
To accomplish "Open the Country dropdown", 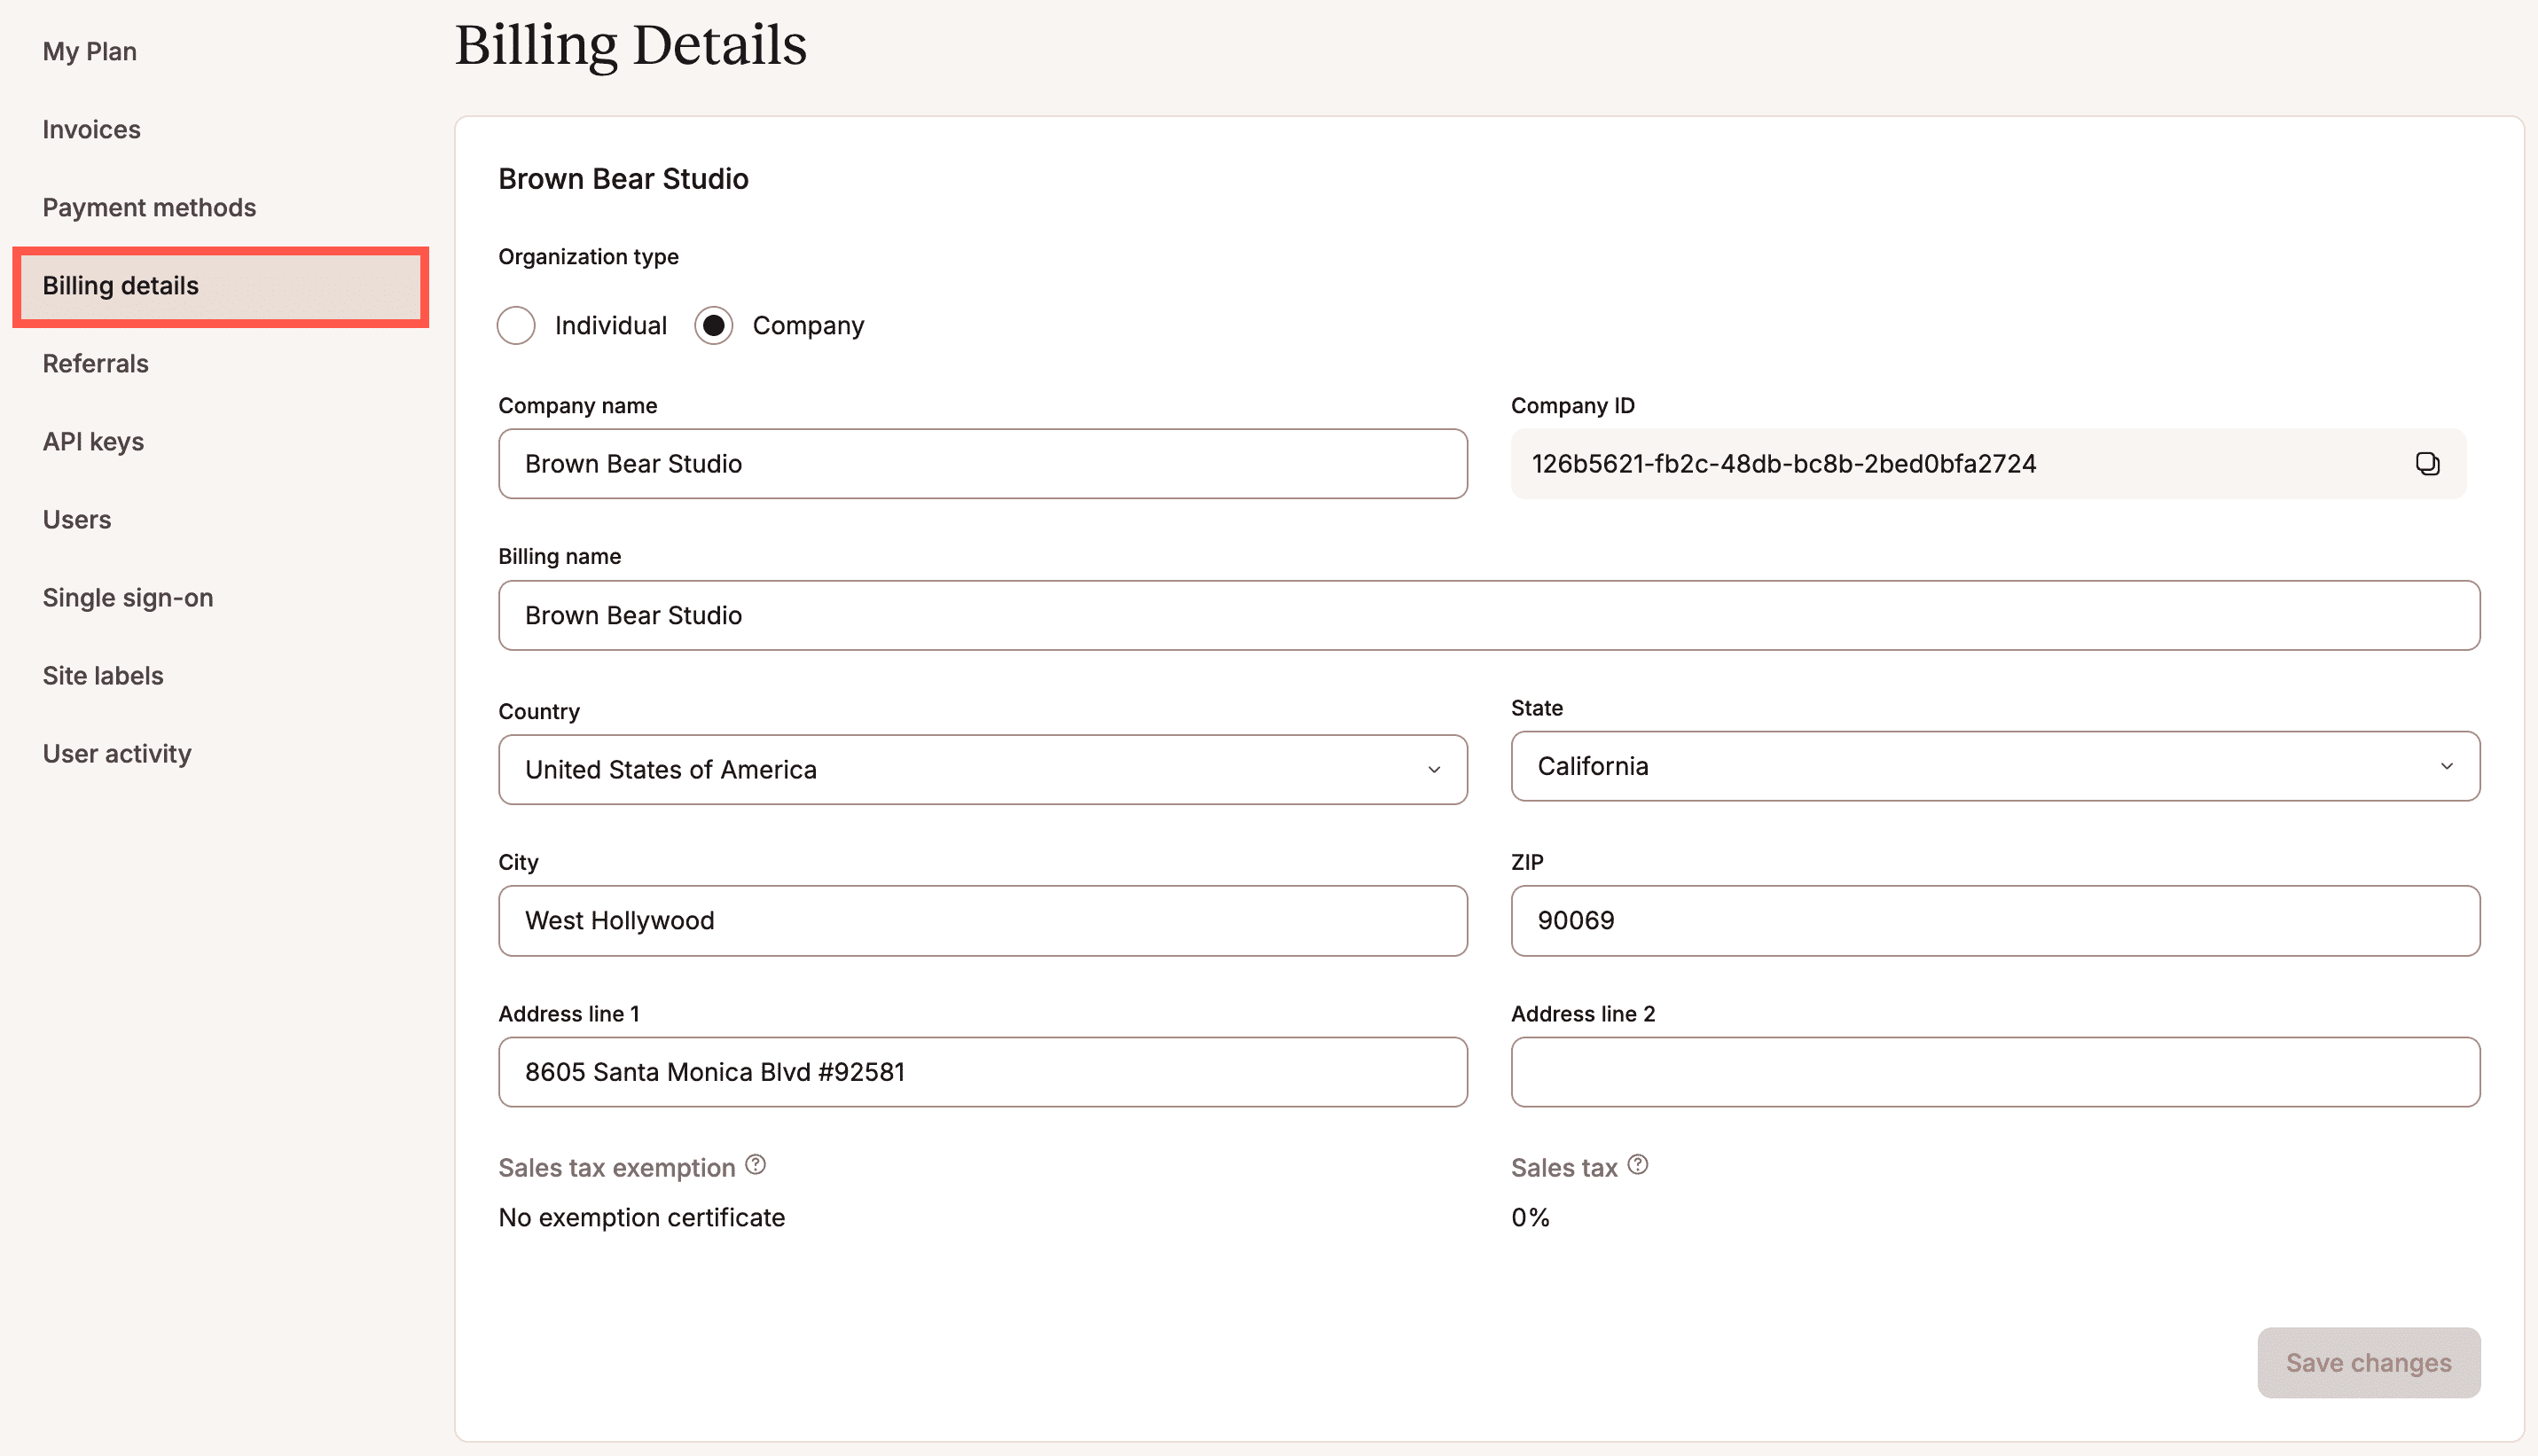I will pos(983,769).
